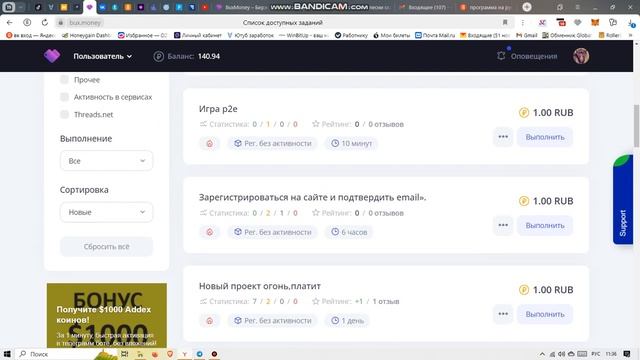640x360 pixels.
Task: Click the bookmark icon in address bar
Action: 505,22
